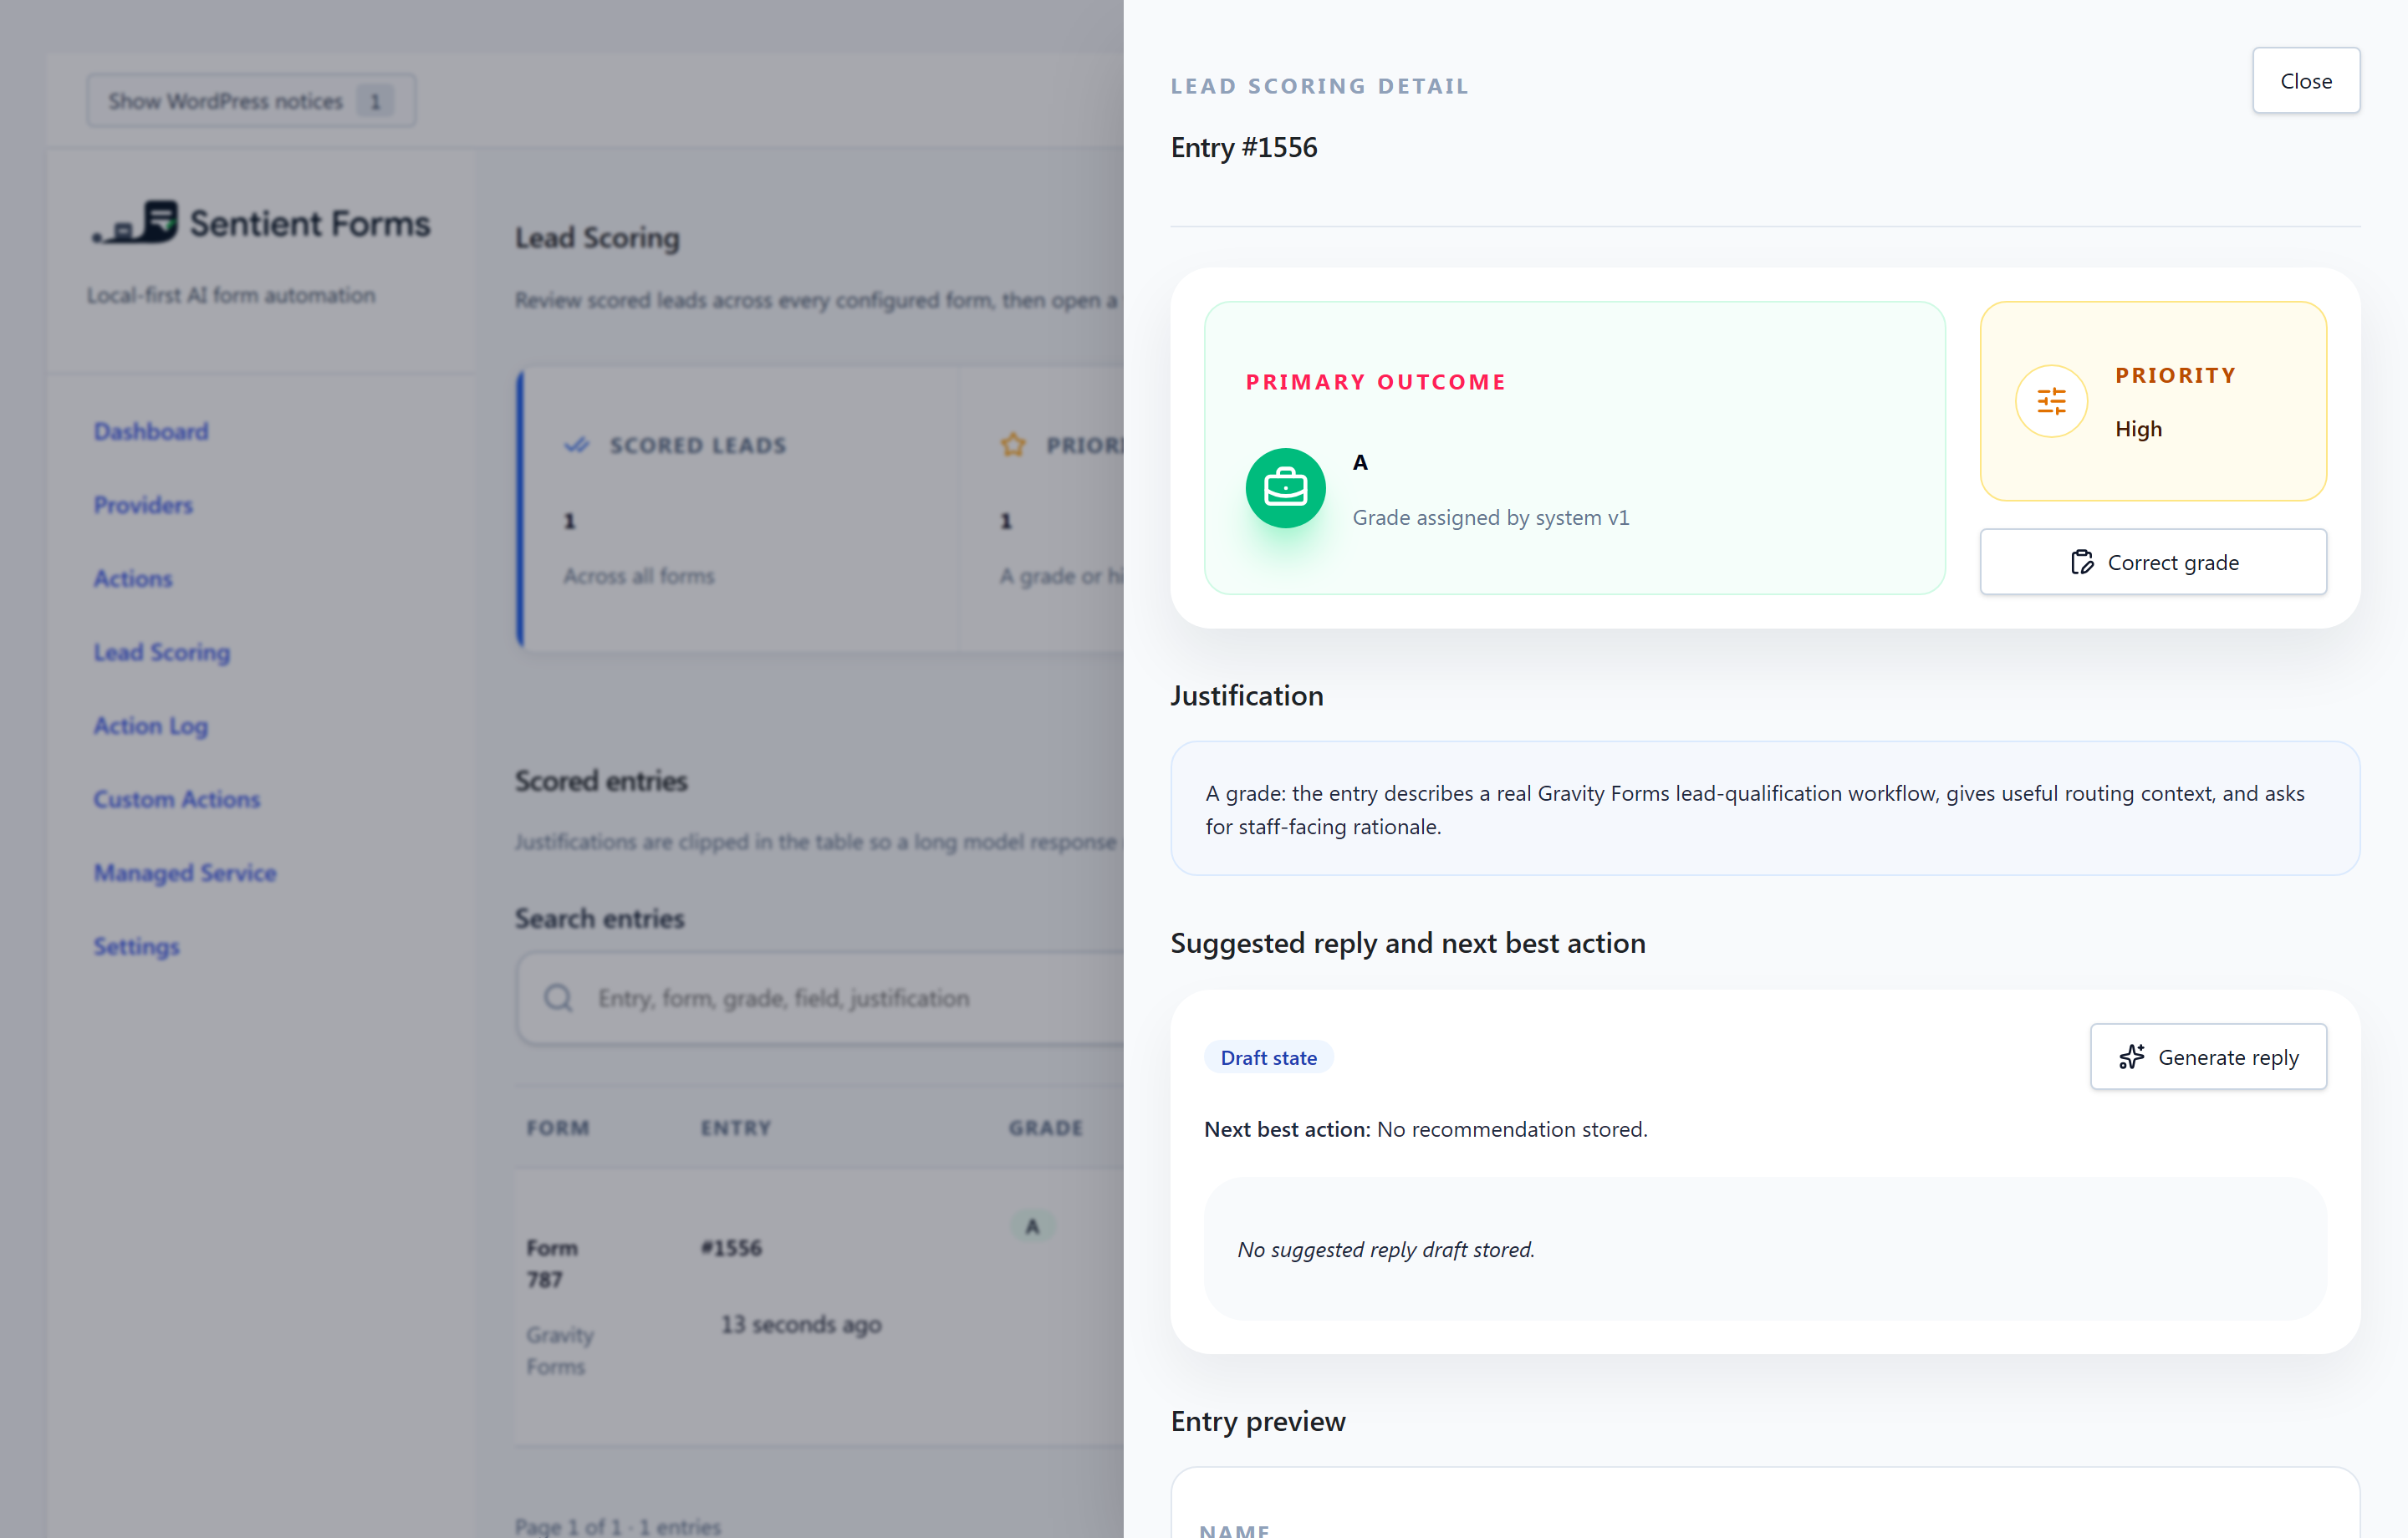Click the Scored Leads checkmark icon
This screenshot has width=2408, height=1538.
click(577, 445)
